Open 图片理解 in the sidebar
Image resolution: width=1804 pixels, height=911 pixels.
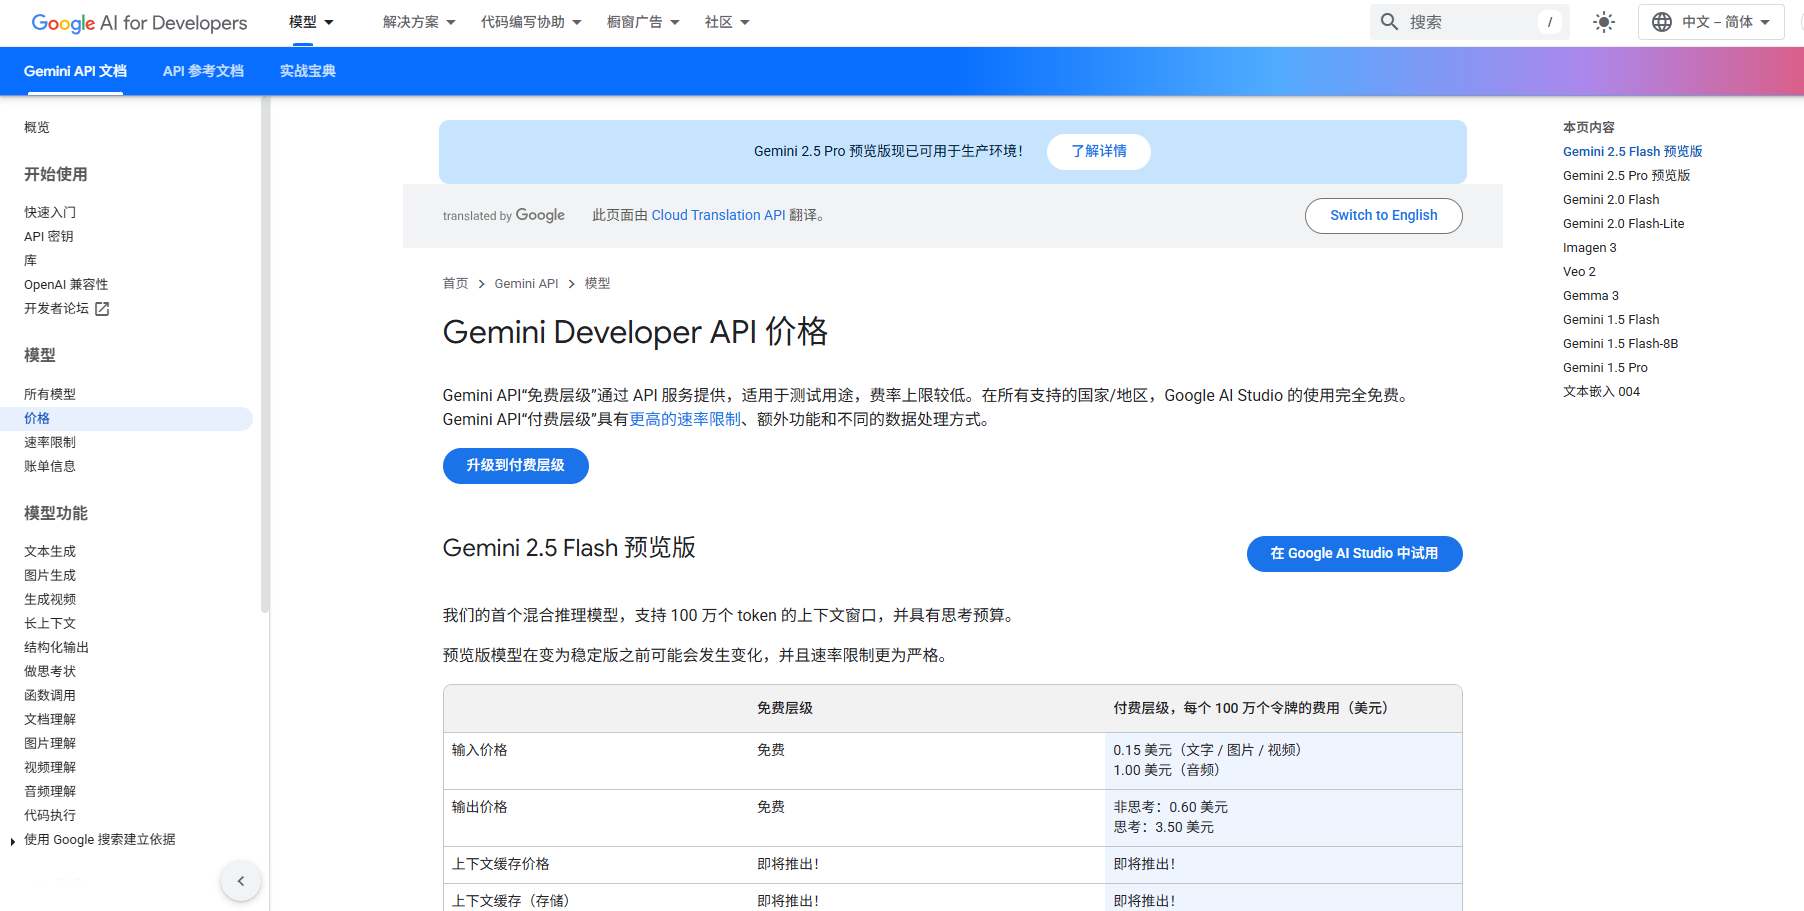[x=50, y=744]
